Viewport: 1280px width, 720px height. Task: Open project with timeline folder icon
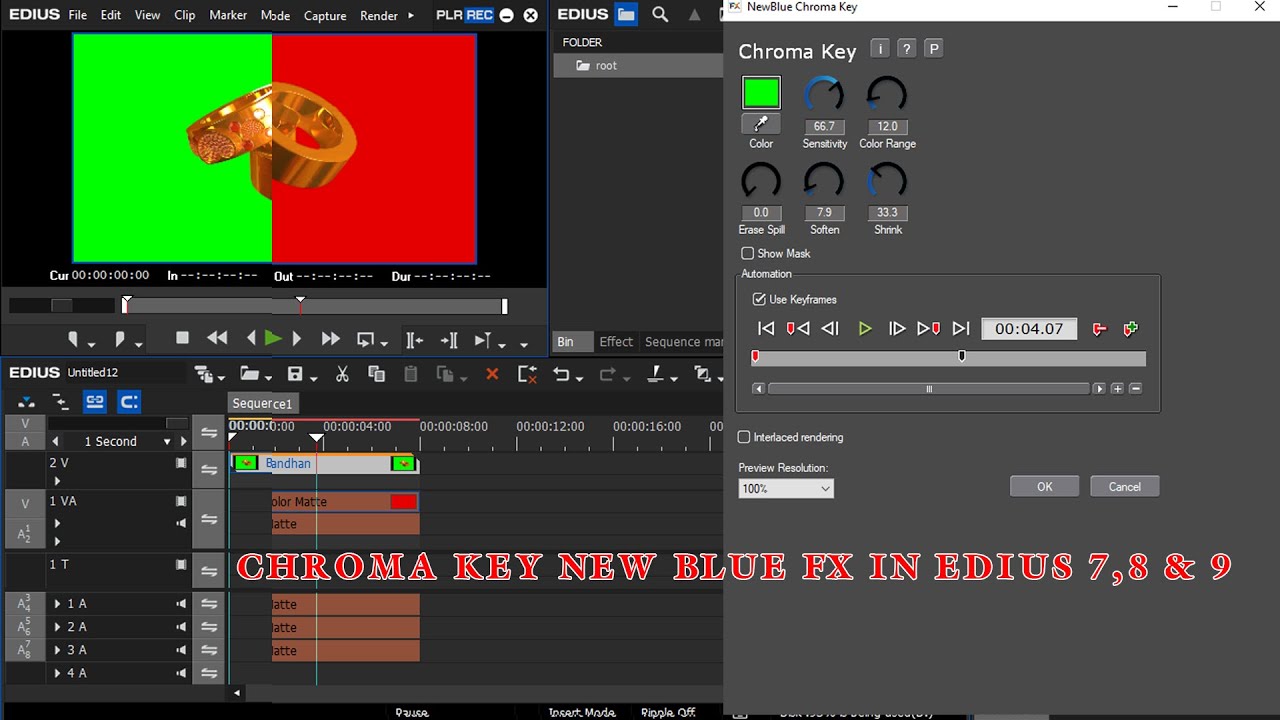click(x=249, y=374)
